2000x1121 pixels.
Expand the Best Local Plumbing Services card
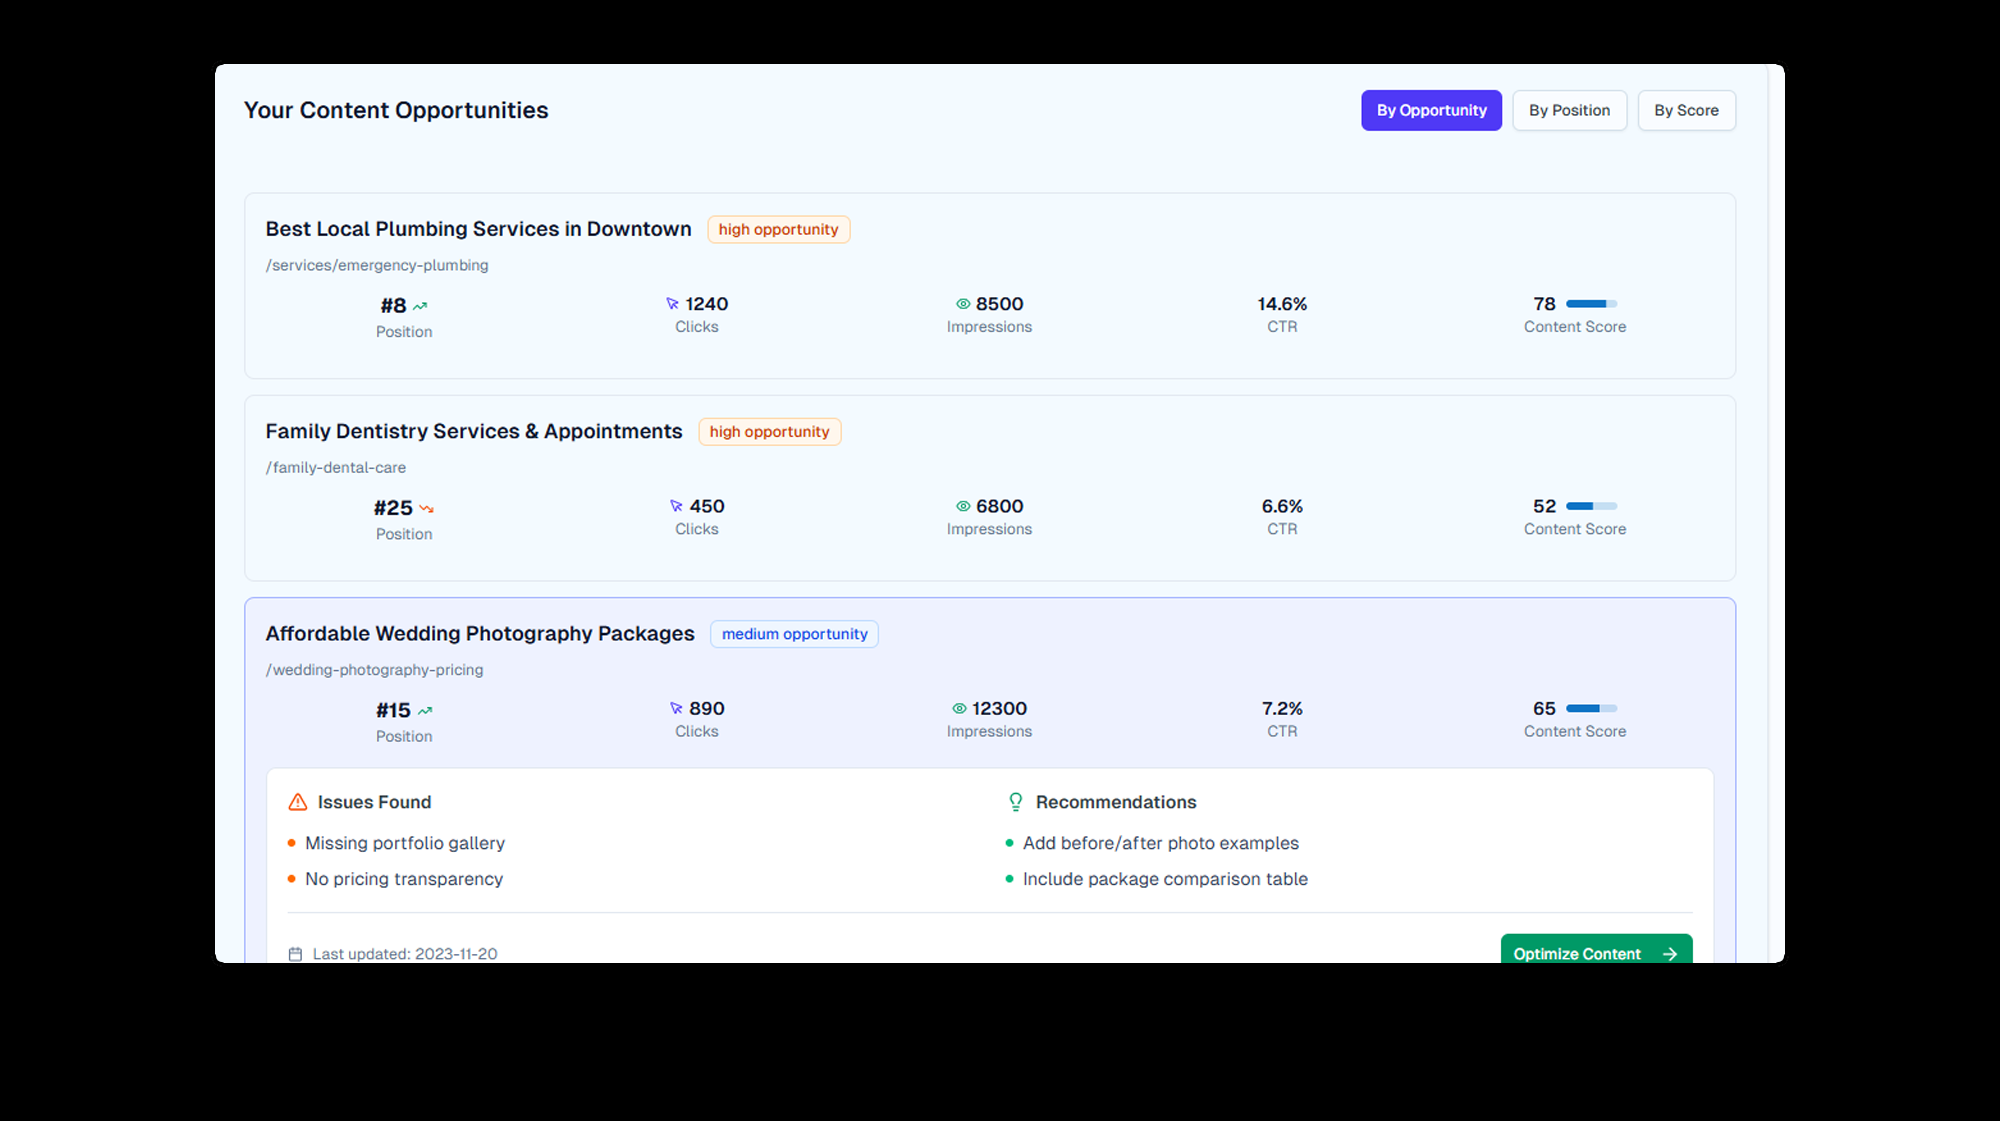(478, 229)
